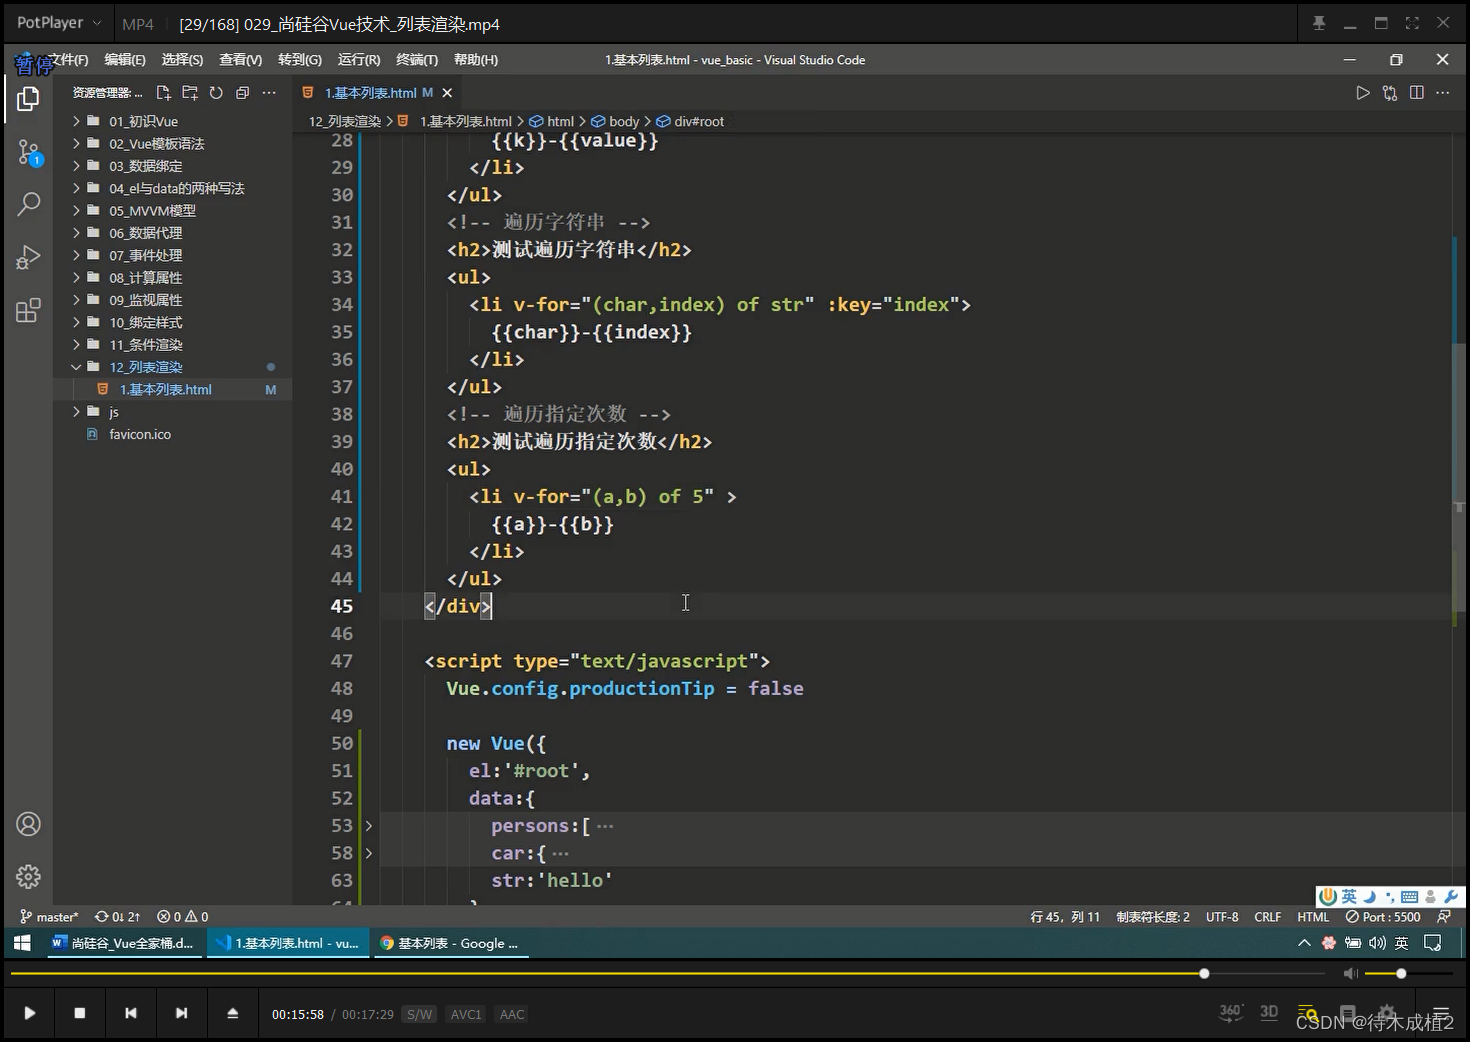
Task: Collapse all folders in explorer
Action: coord(242,93)
